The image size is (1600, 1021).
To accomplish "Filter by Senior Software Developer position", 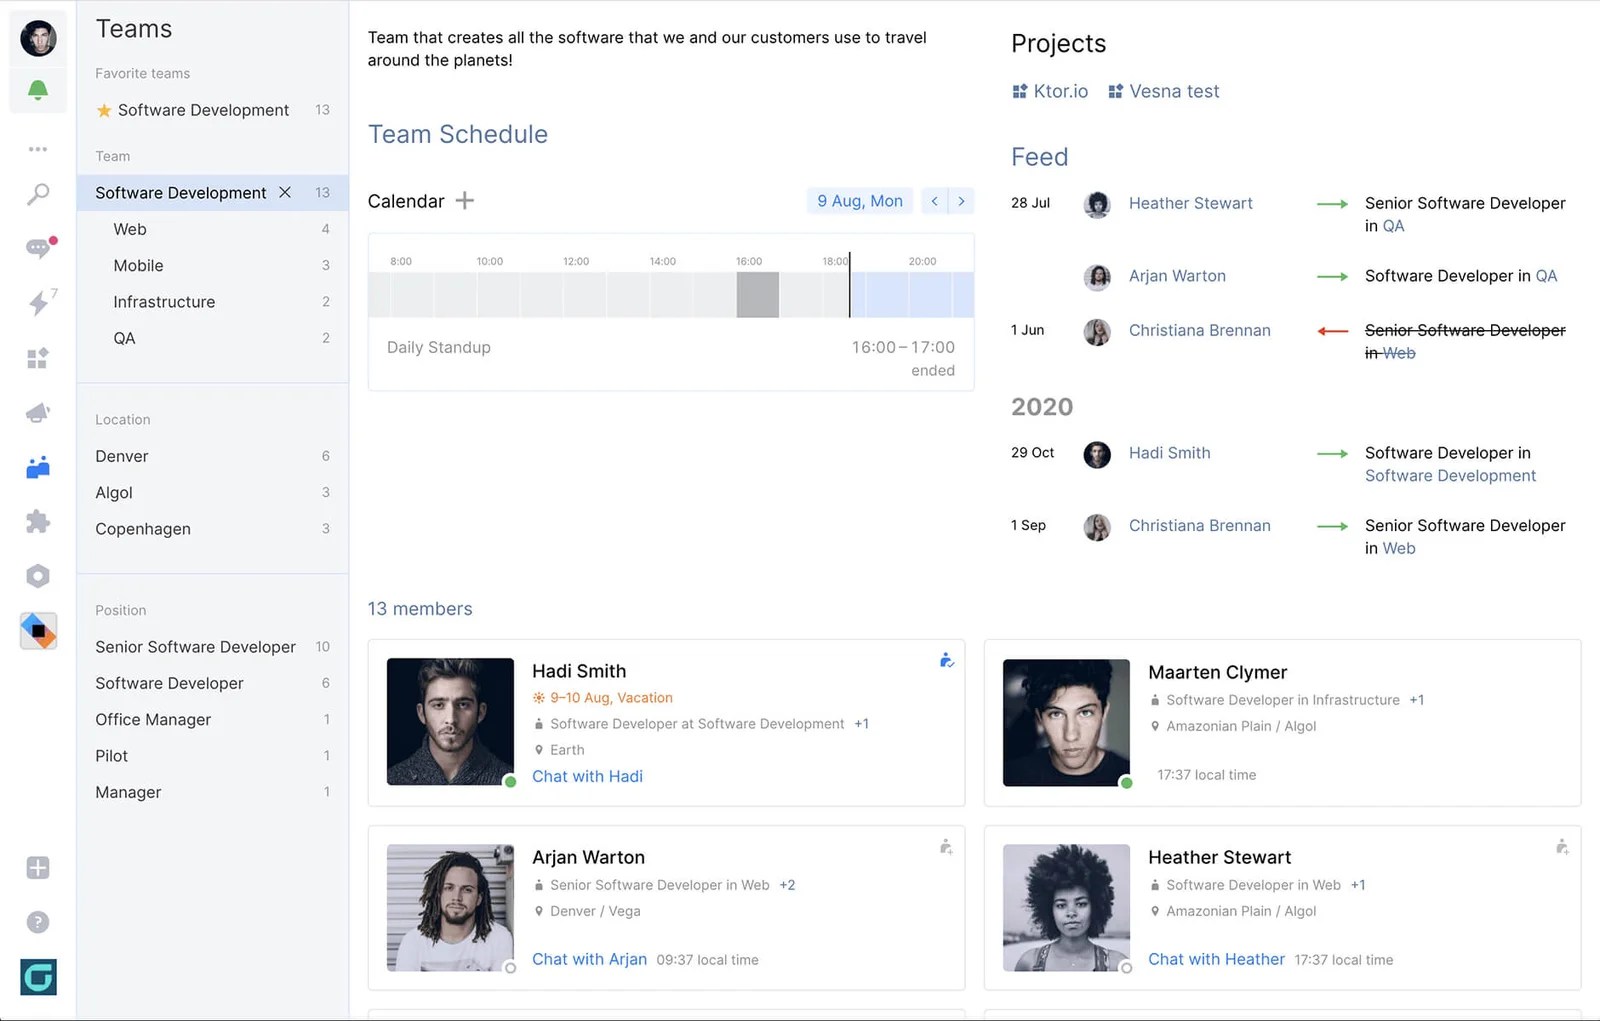I will [213, 647].
